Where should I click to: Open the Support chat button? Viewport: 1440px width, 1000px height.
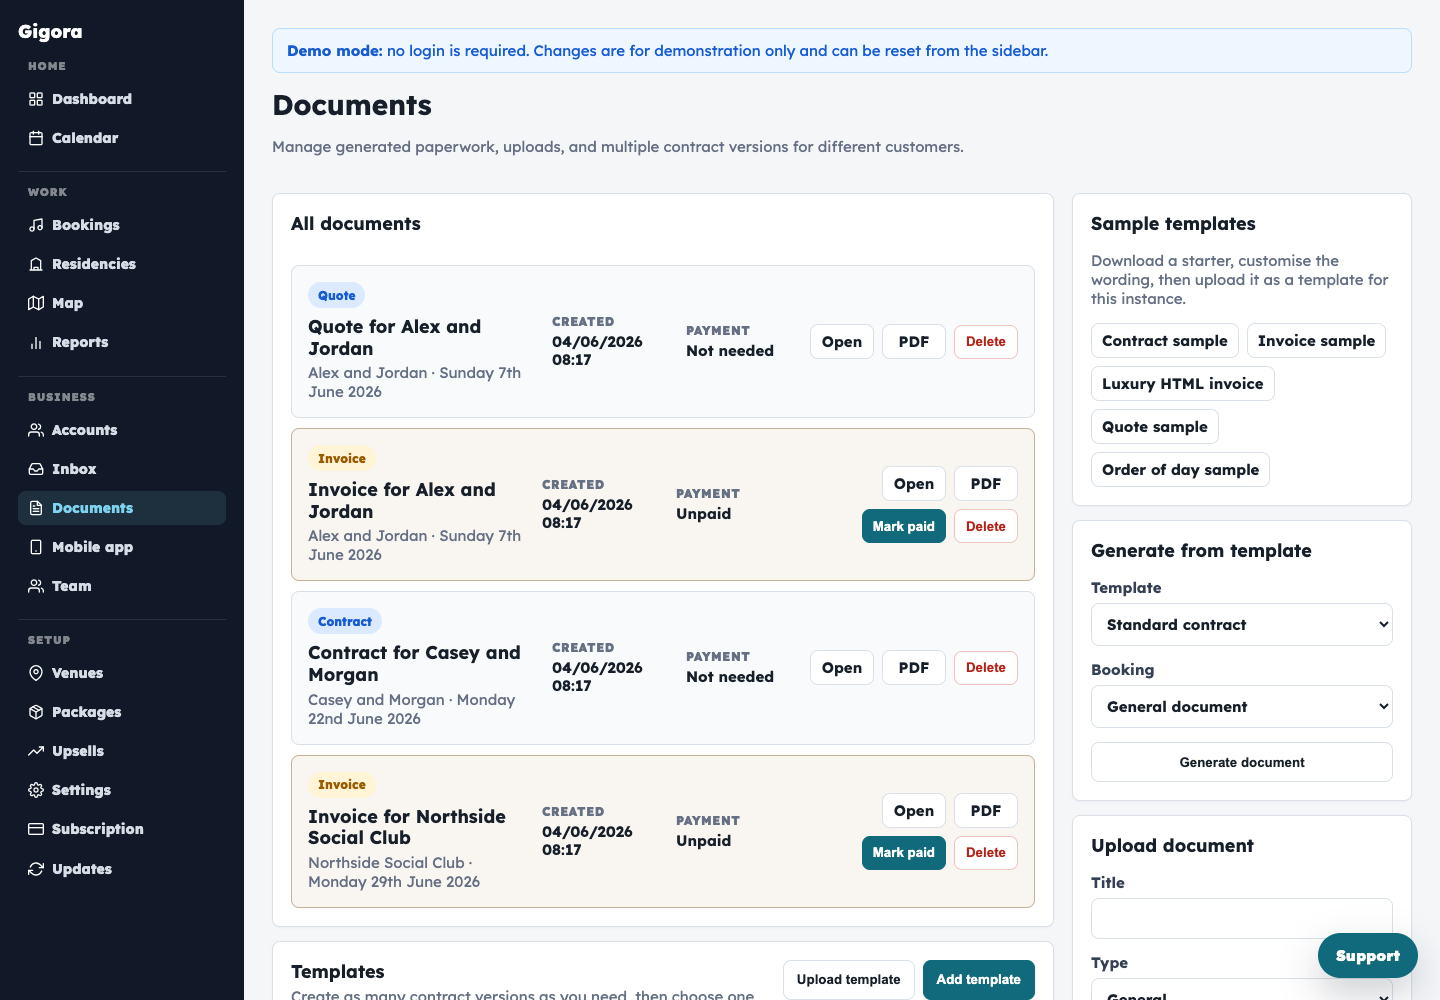[x=1368, y=956]
